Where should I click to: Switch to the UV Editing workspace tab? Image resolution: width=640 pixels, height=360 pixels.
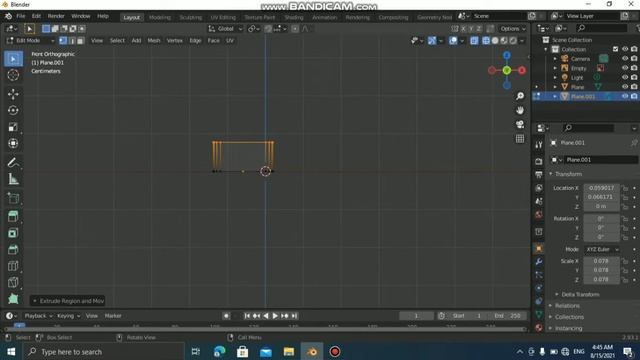click(223, 18)
